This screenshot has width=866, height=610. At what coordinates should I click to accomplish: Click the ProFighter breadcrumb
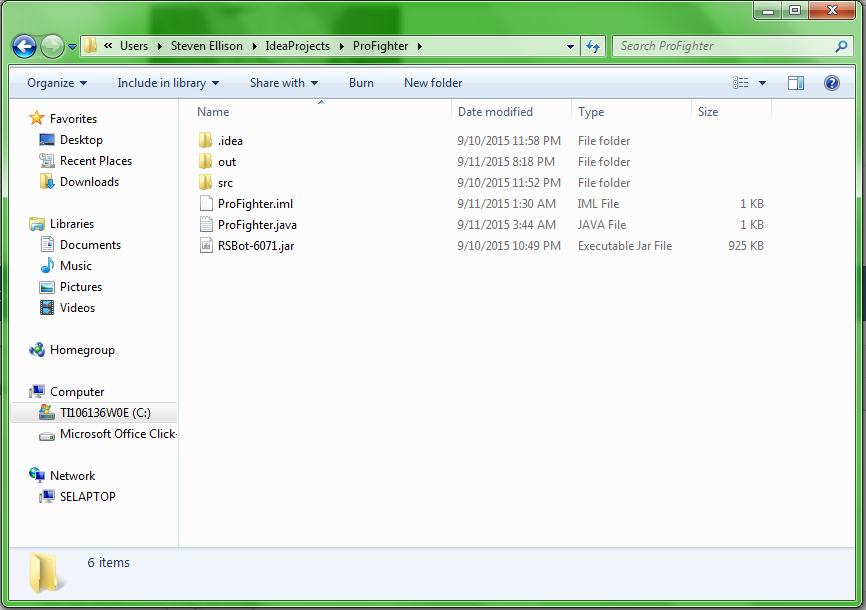[381, 46]
